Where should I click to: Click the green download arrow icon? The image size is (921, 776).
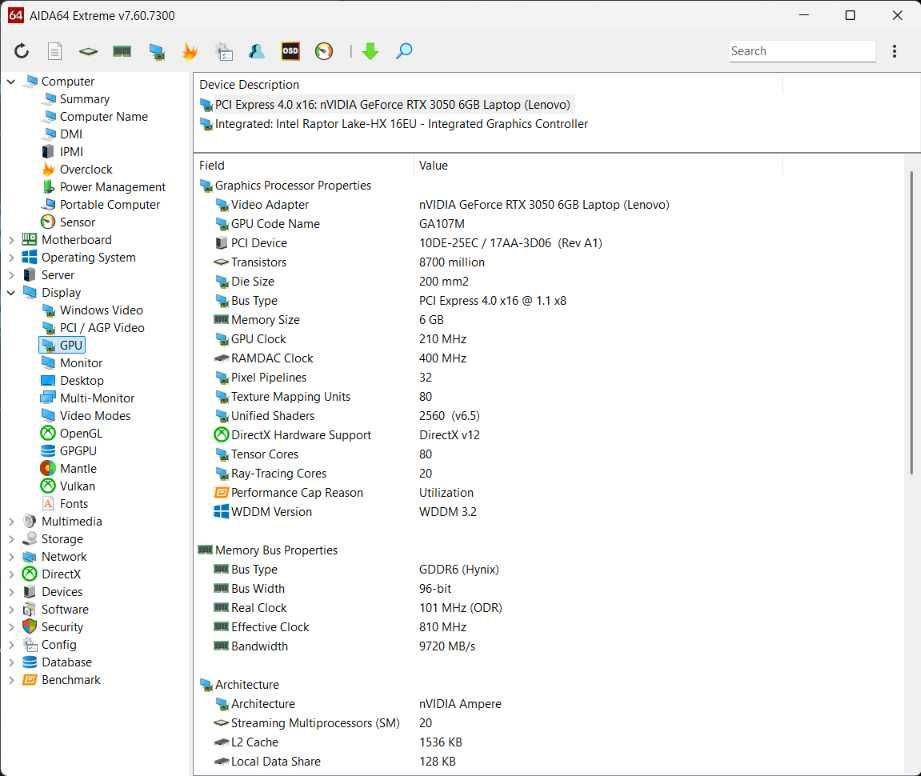pyautogui.click(x=370, y=51)
